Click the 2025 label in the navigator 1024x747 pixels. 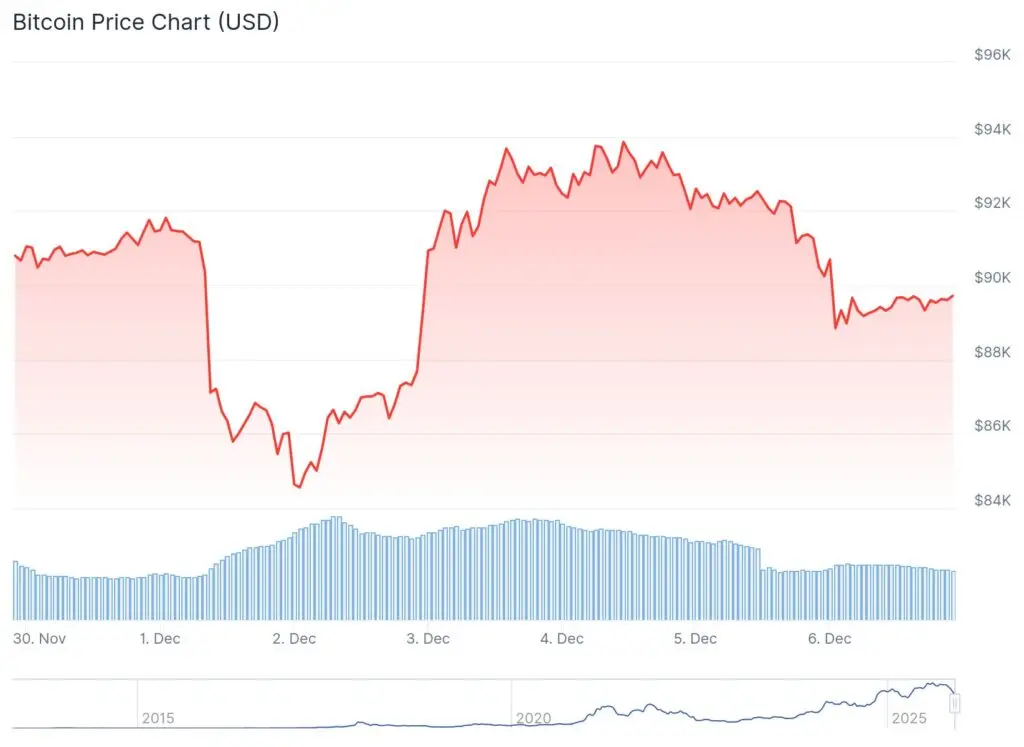[908, 718]
